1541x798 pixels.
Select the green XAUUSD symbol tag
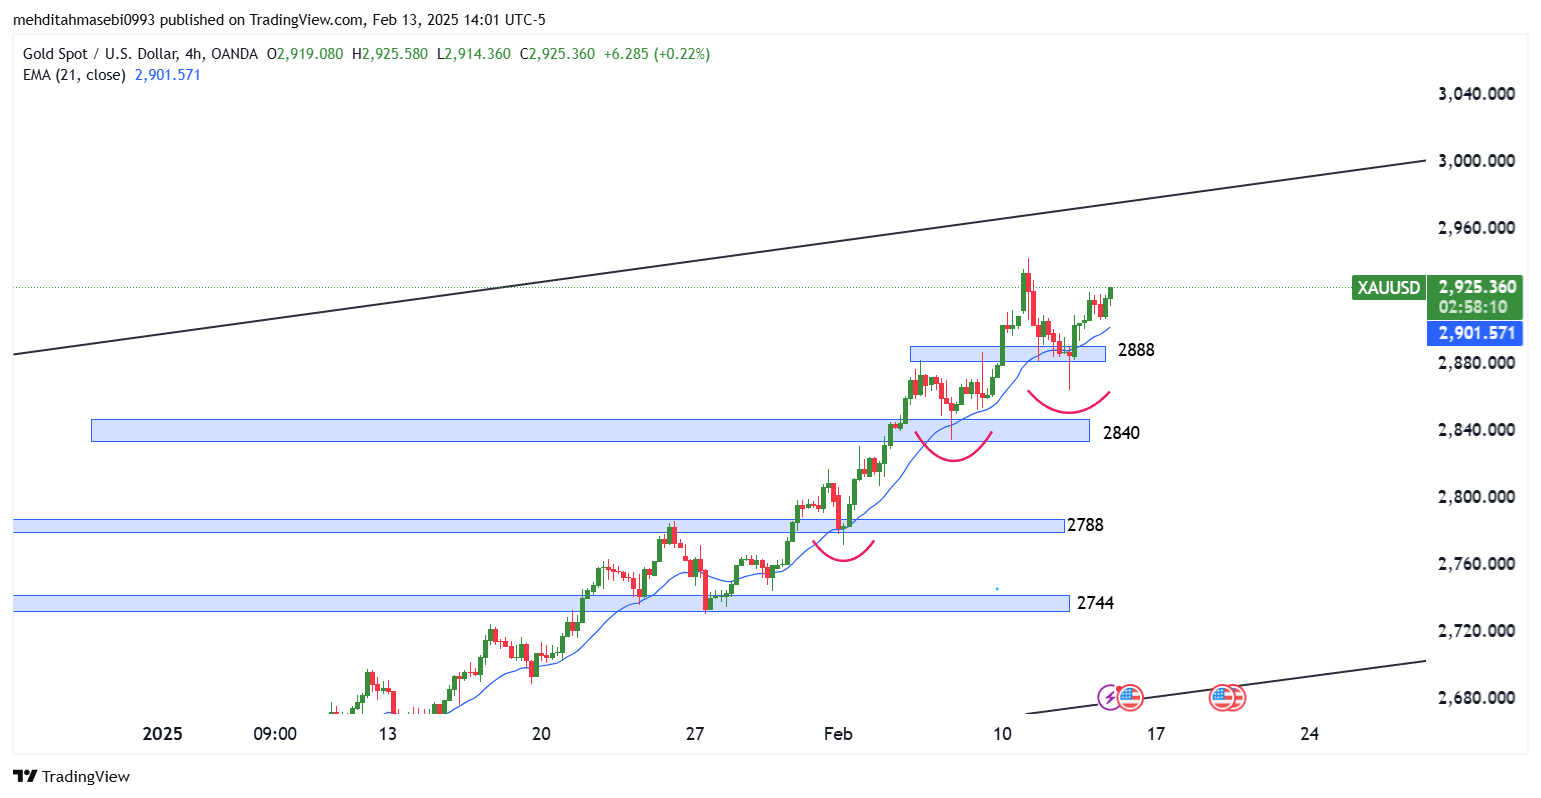coord(1388,288)
